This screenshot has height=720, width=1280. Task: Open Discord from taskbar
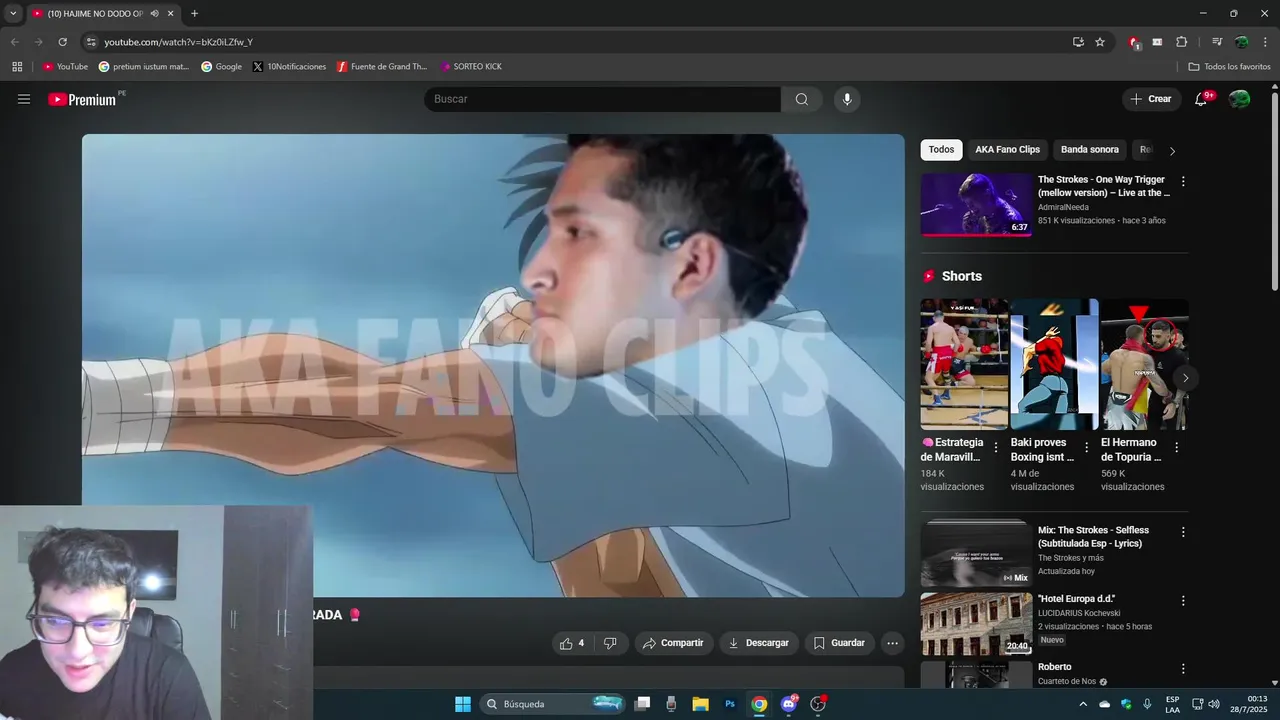789,704
